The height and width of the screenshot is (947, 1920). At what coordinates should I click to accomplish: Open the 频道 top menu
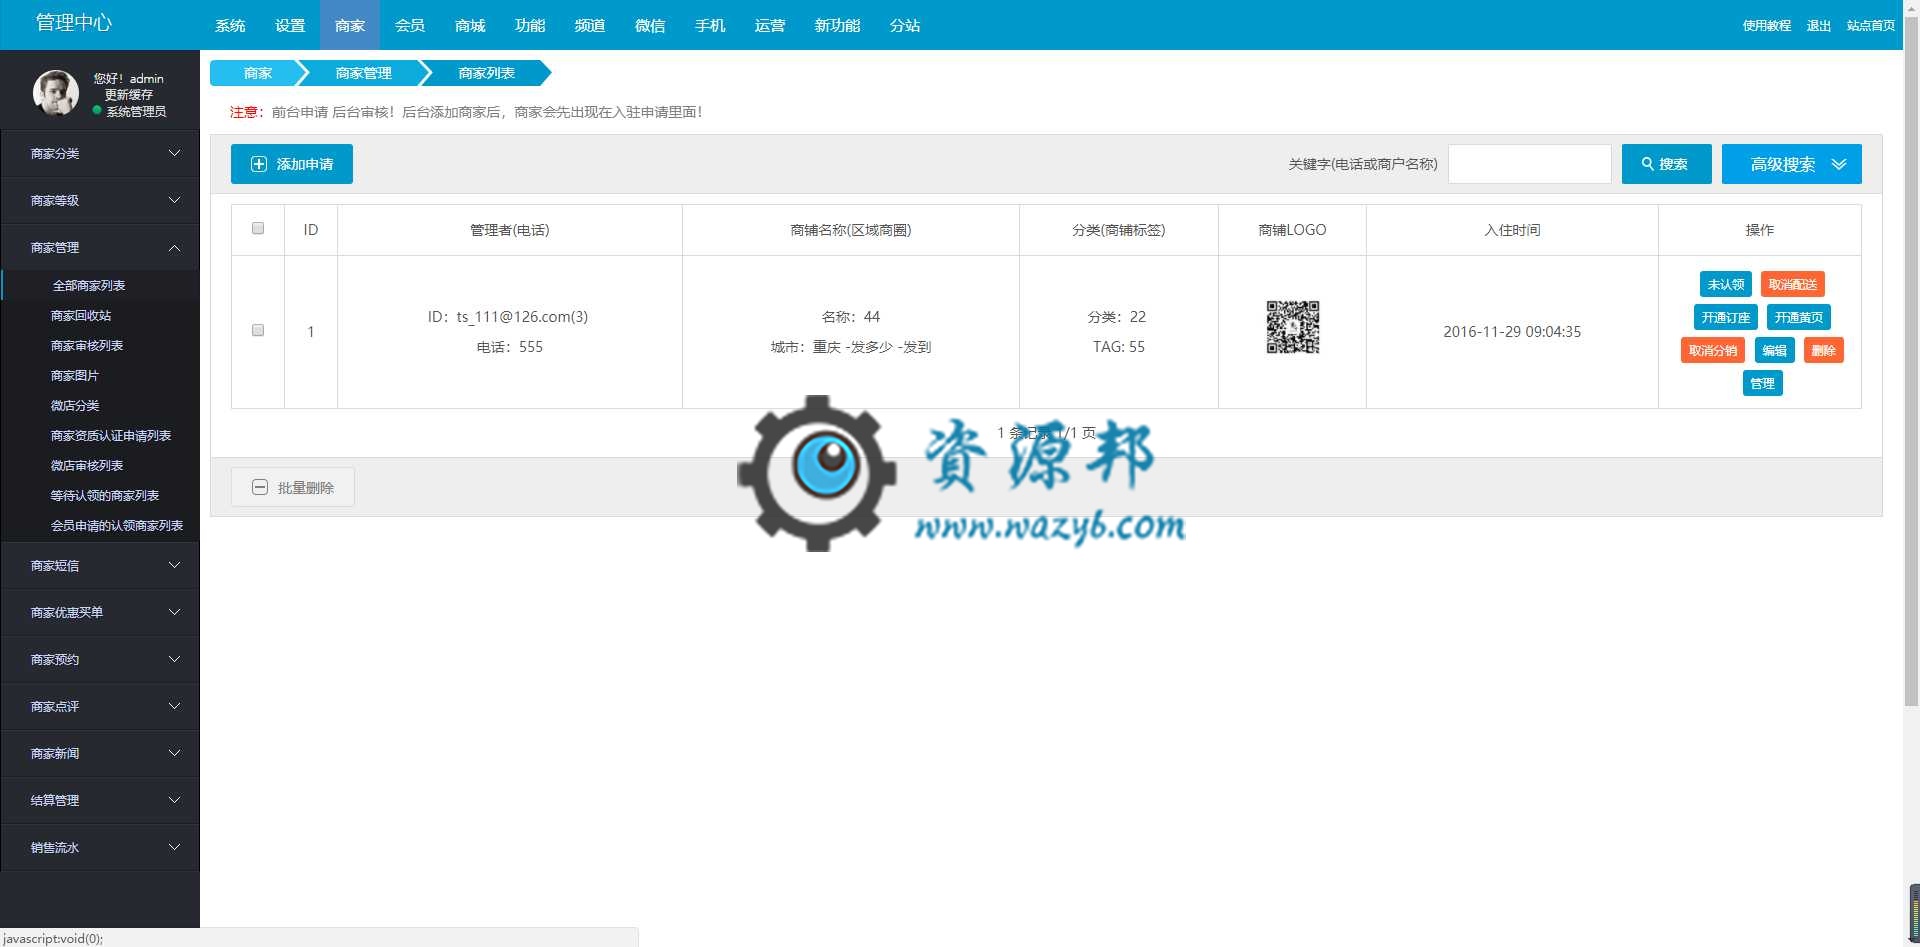590,25
